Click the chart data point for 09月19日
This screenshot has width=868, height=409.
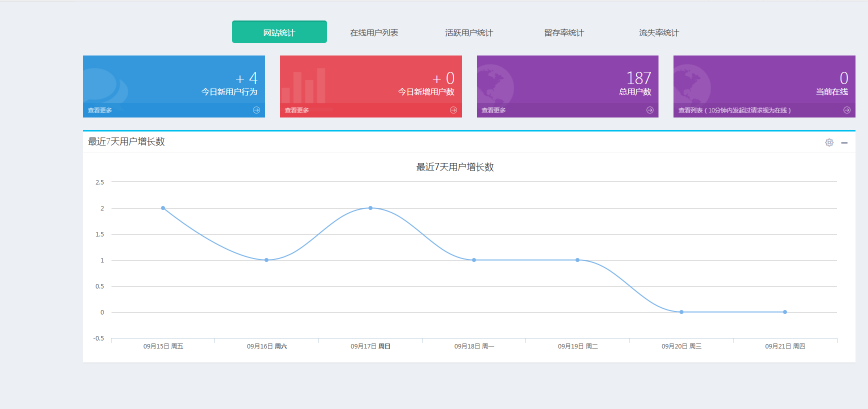[577, 260]
